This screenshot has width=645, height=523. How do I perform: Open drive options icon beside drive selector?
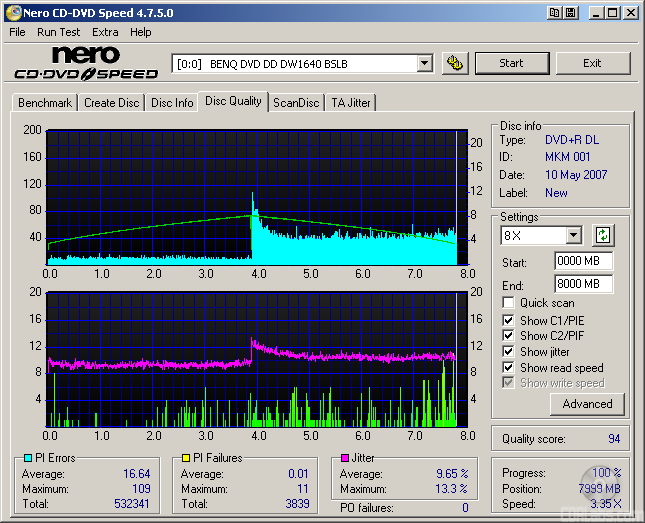pyautogui.click(x=455, y=63)
